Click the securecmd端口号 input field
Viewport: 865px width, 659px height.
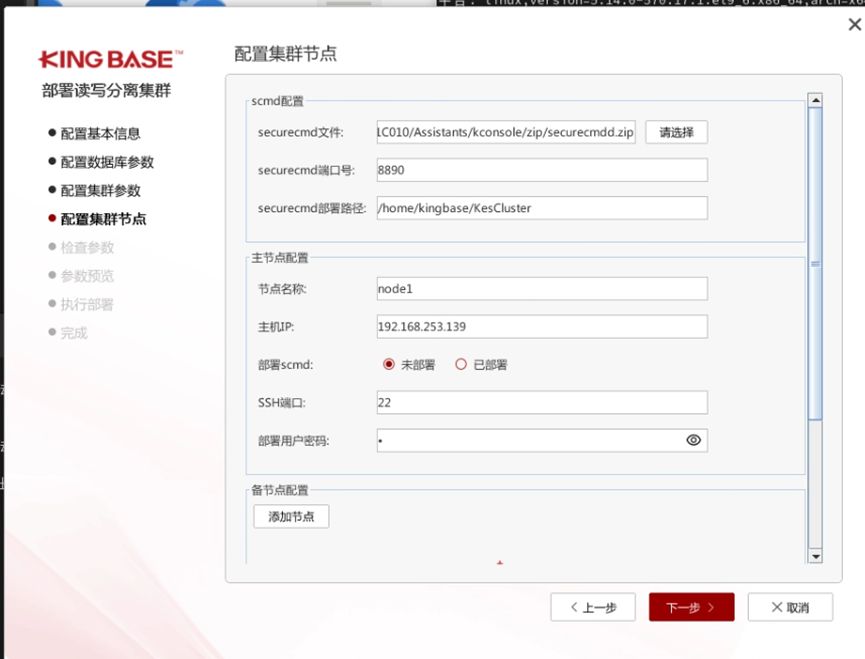(541, 170)
